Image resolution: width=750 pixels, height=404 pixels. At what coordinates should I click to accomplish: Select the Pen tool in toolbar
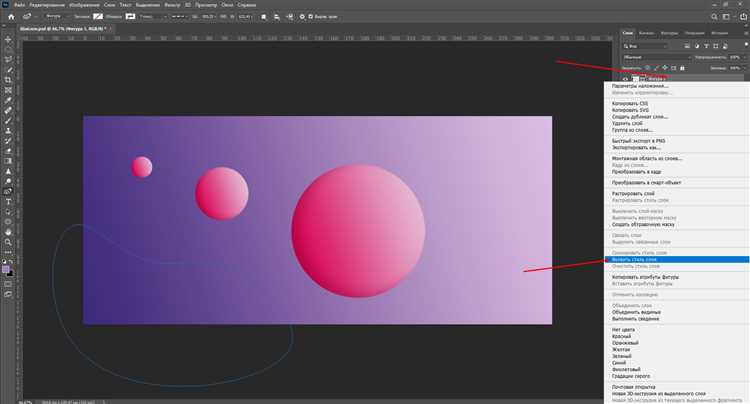point(8,191)
